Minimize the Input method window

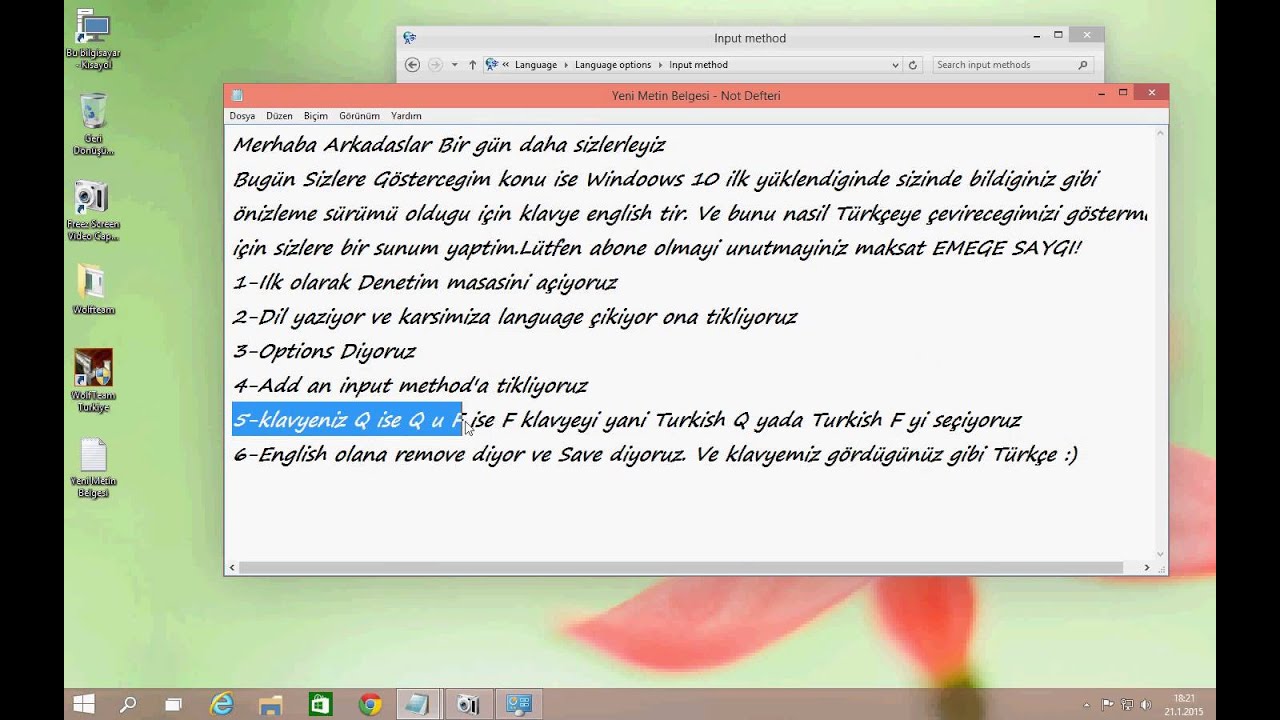1036,36
